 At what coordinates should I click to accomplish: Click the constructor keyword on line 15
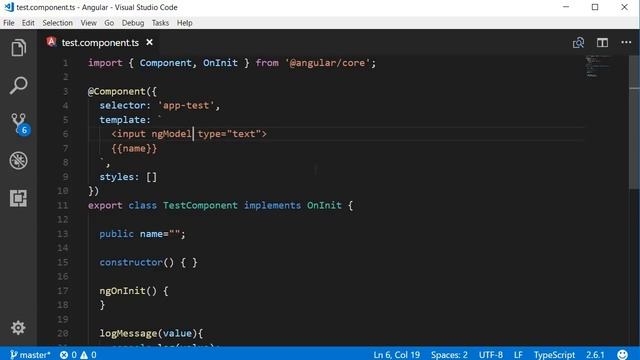coord(131,262)
